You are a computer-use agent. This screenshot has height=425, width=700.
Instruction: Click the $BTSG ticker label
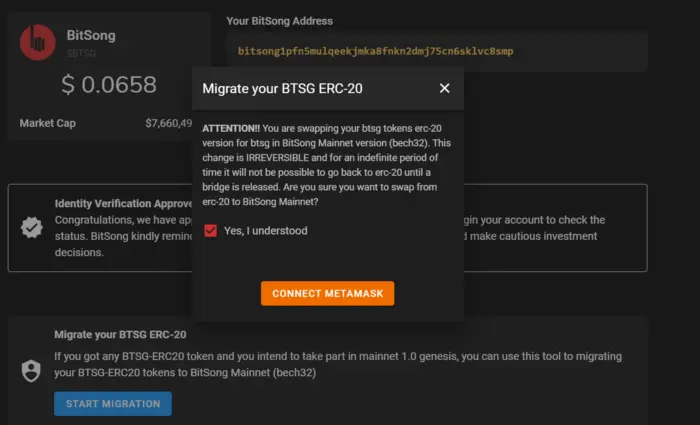[81, 53]
